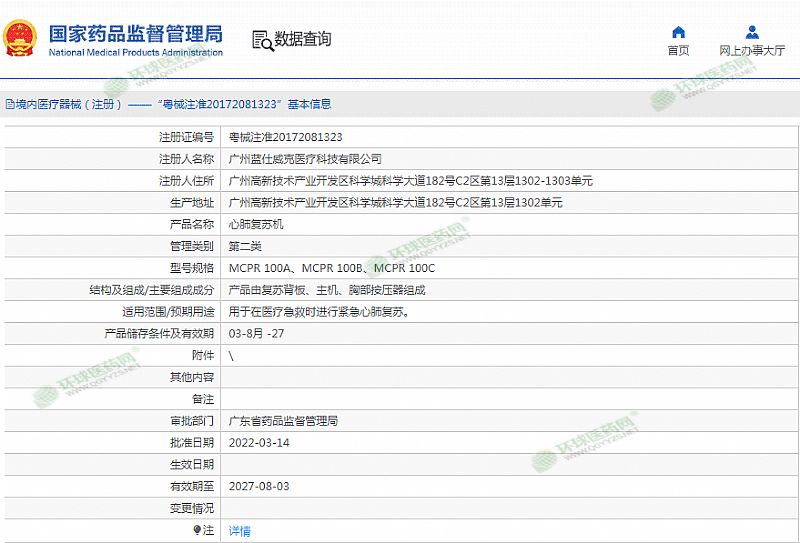800x543 pixels.
Task: Open the 详情 link
Action: [x=239, y=530]
